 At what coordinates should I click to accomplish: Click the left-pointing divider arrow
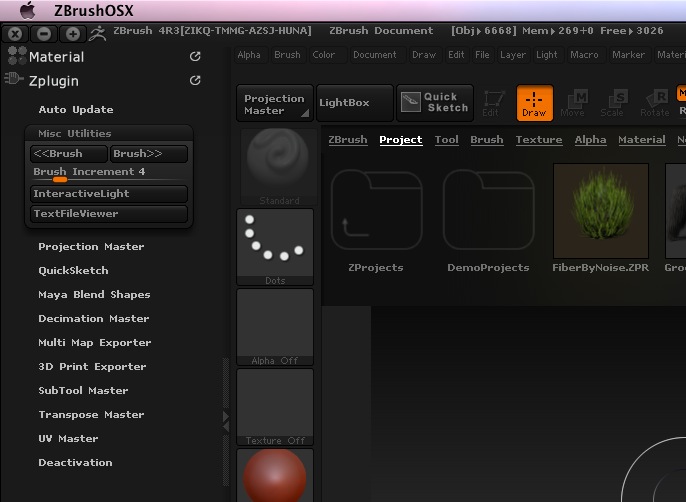click(226, 426)
